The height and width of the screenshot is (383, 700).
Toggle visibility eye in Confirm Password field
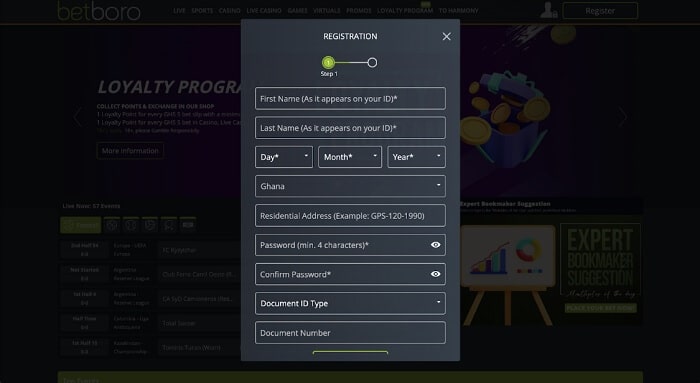[436, 274]
